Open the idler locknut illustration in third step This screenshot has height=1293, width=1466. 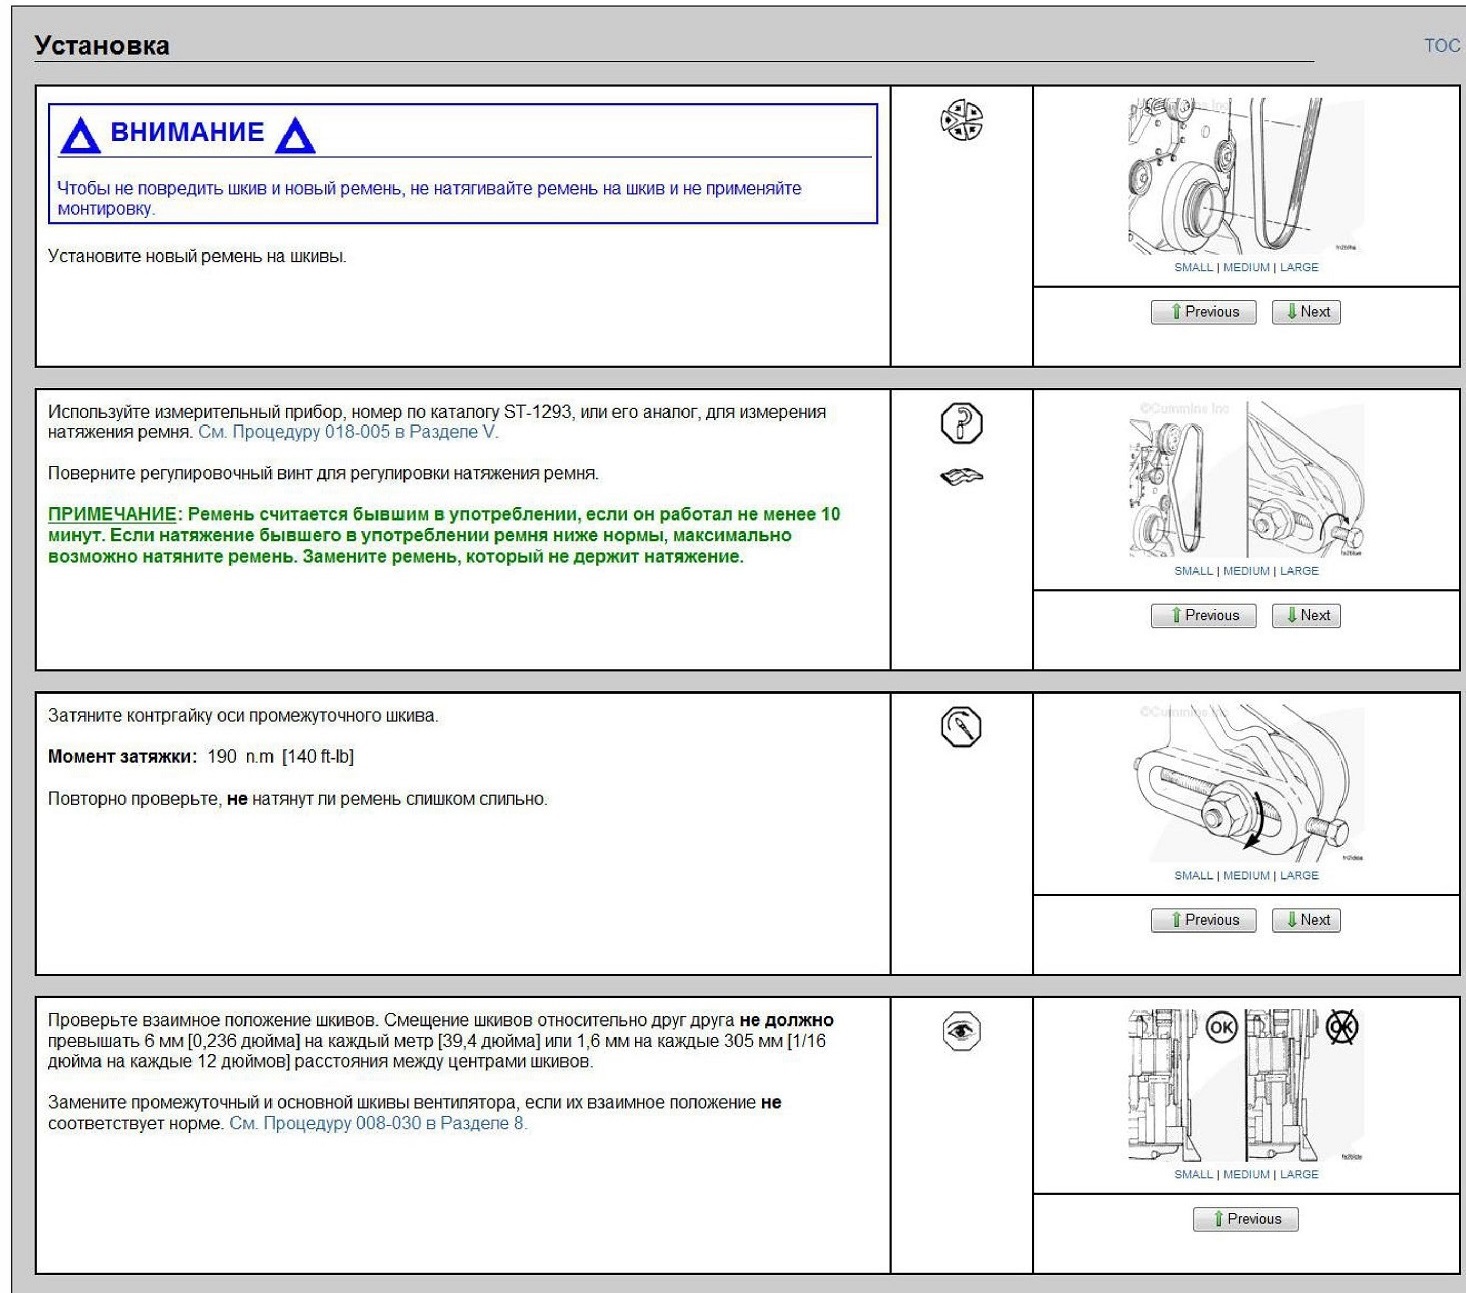[x=1246, y=783]
